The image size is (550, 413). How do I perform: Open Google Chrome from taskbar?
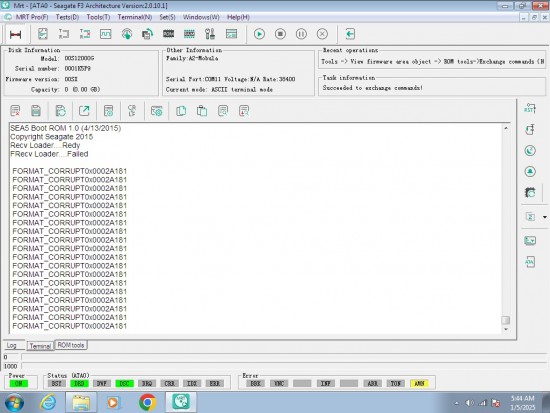[148, 402]
